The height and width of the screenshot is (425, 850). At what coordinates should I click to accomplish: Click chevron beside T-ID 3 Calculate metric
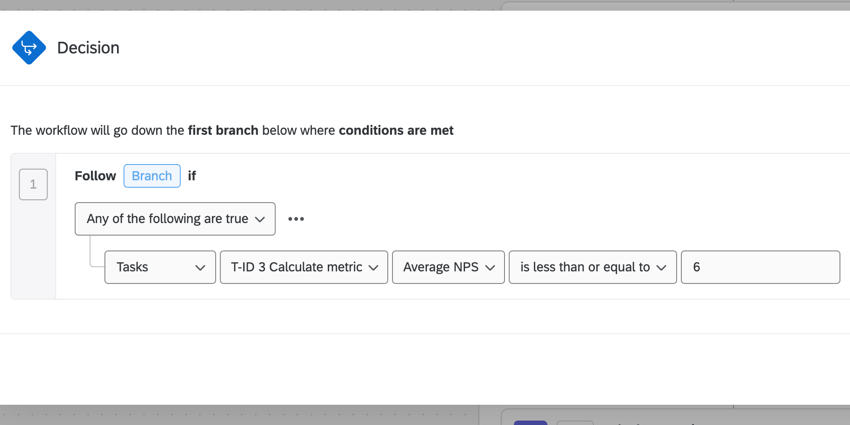(373, 268)
